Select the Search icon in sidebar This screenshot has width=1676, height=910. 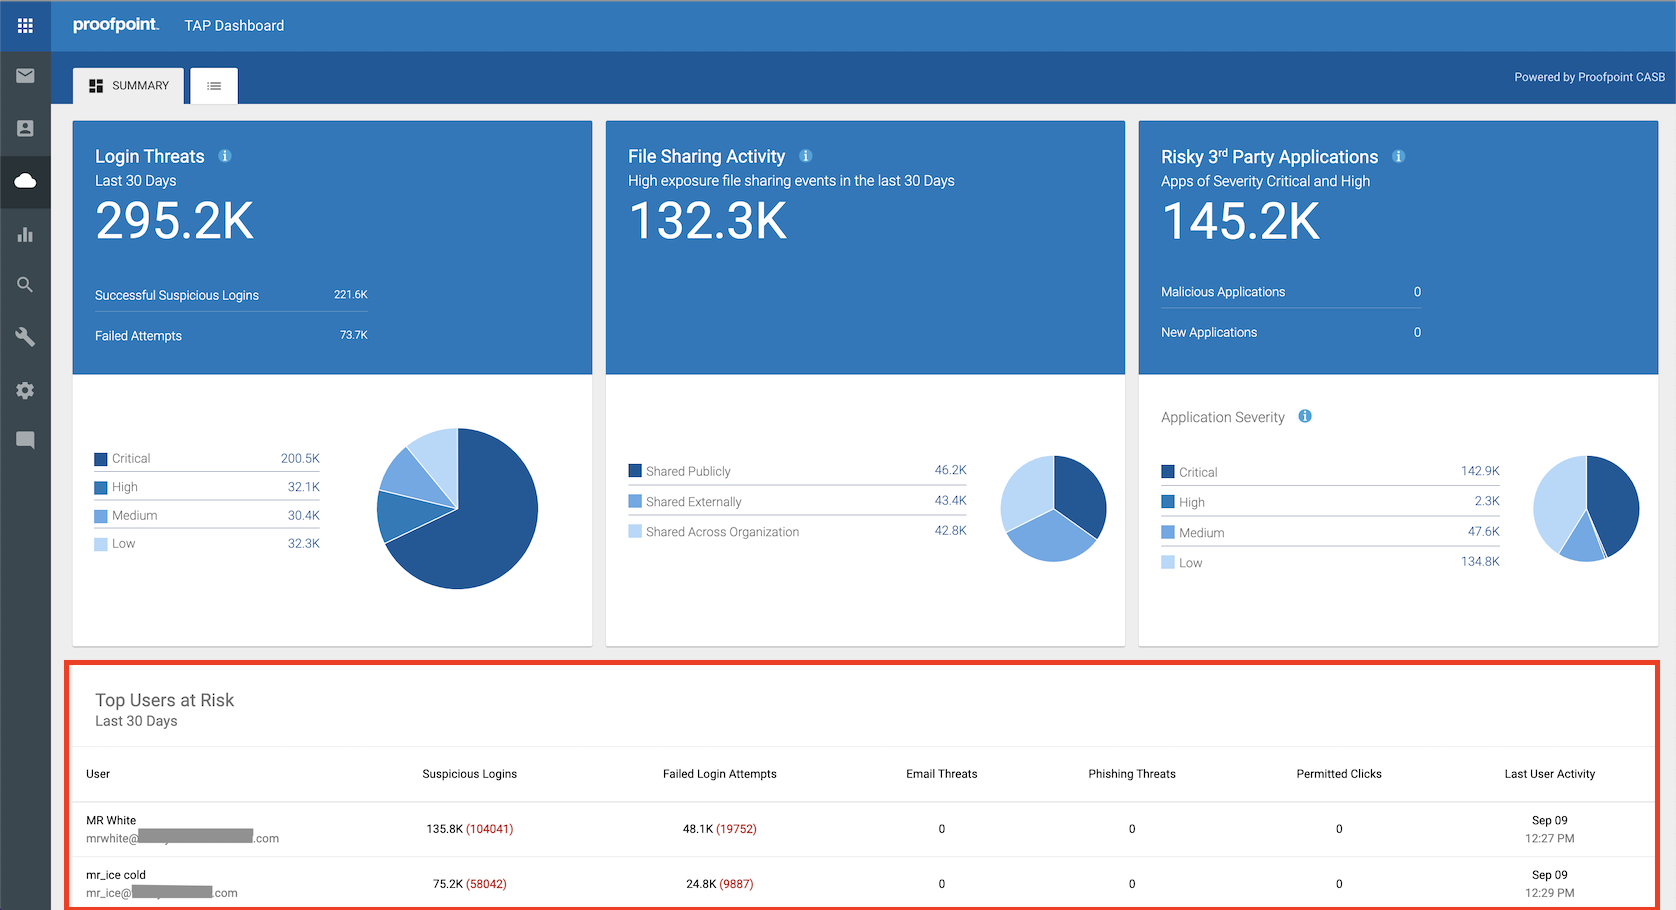[25, 285]
